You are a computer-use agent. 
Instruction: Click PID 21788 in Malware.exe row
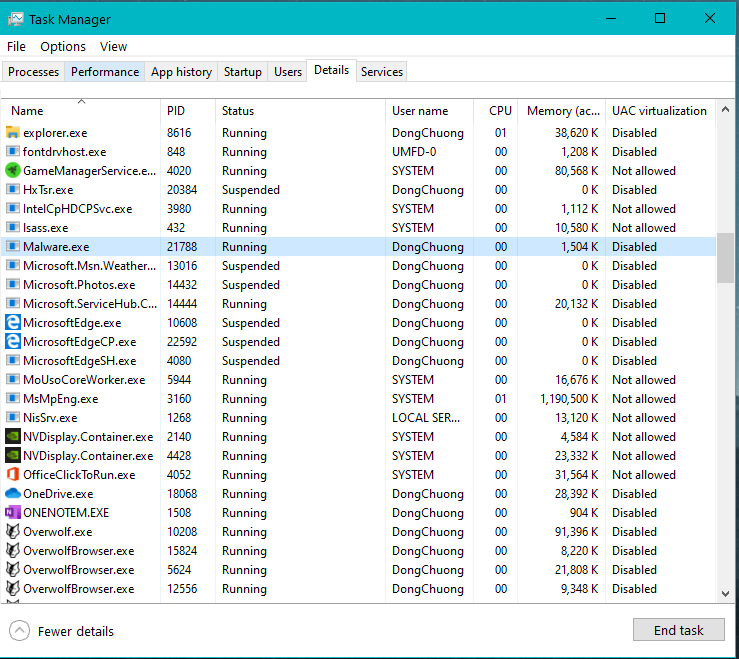click(x=182, y=247)
